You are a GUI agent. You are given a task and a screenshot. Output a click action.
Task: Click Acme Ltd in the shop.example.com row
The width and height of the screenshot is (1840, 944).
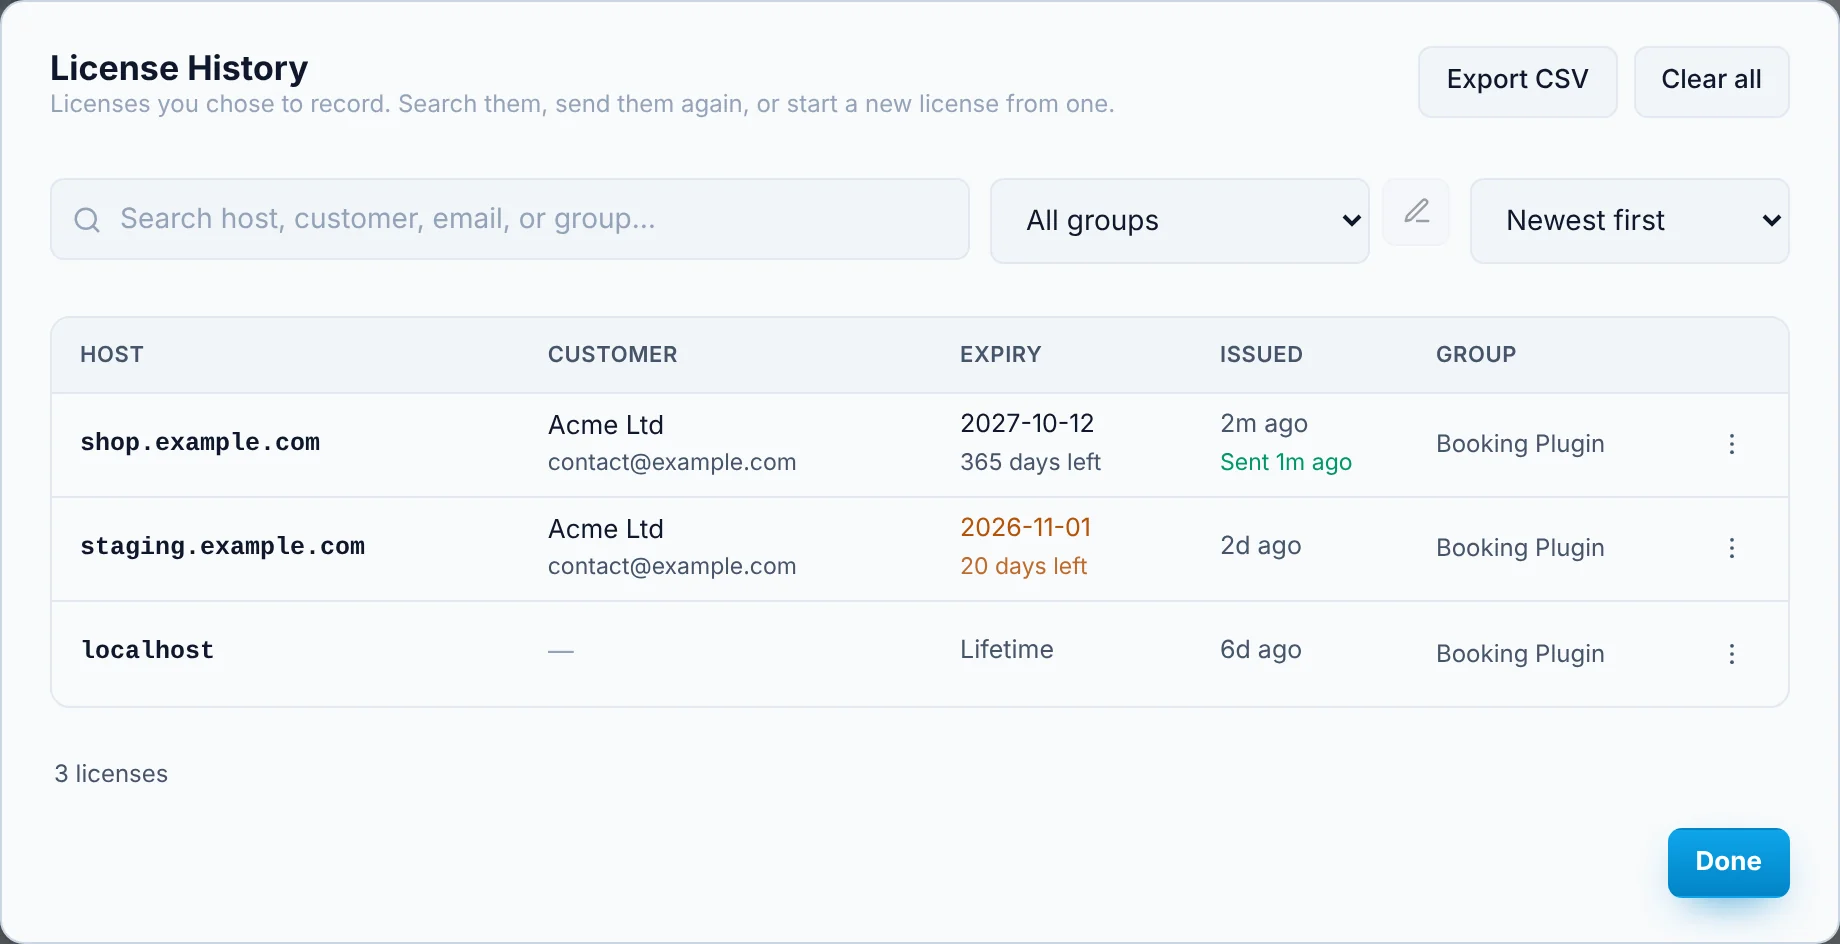click(x=605, y=425)
